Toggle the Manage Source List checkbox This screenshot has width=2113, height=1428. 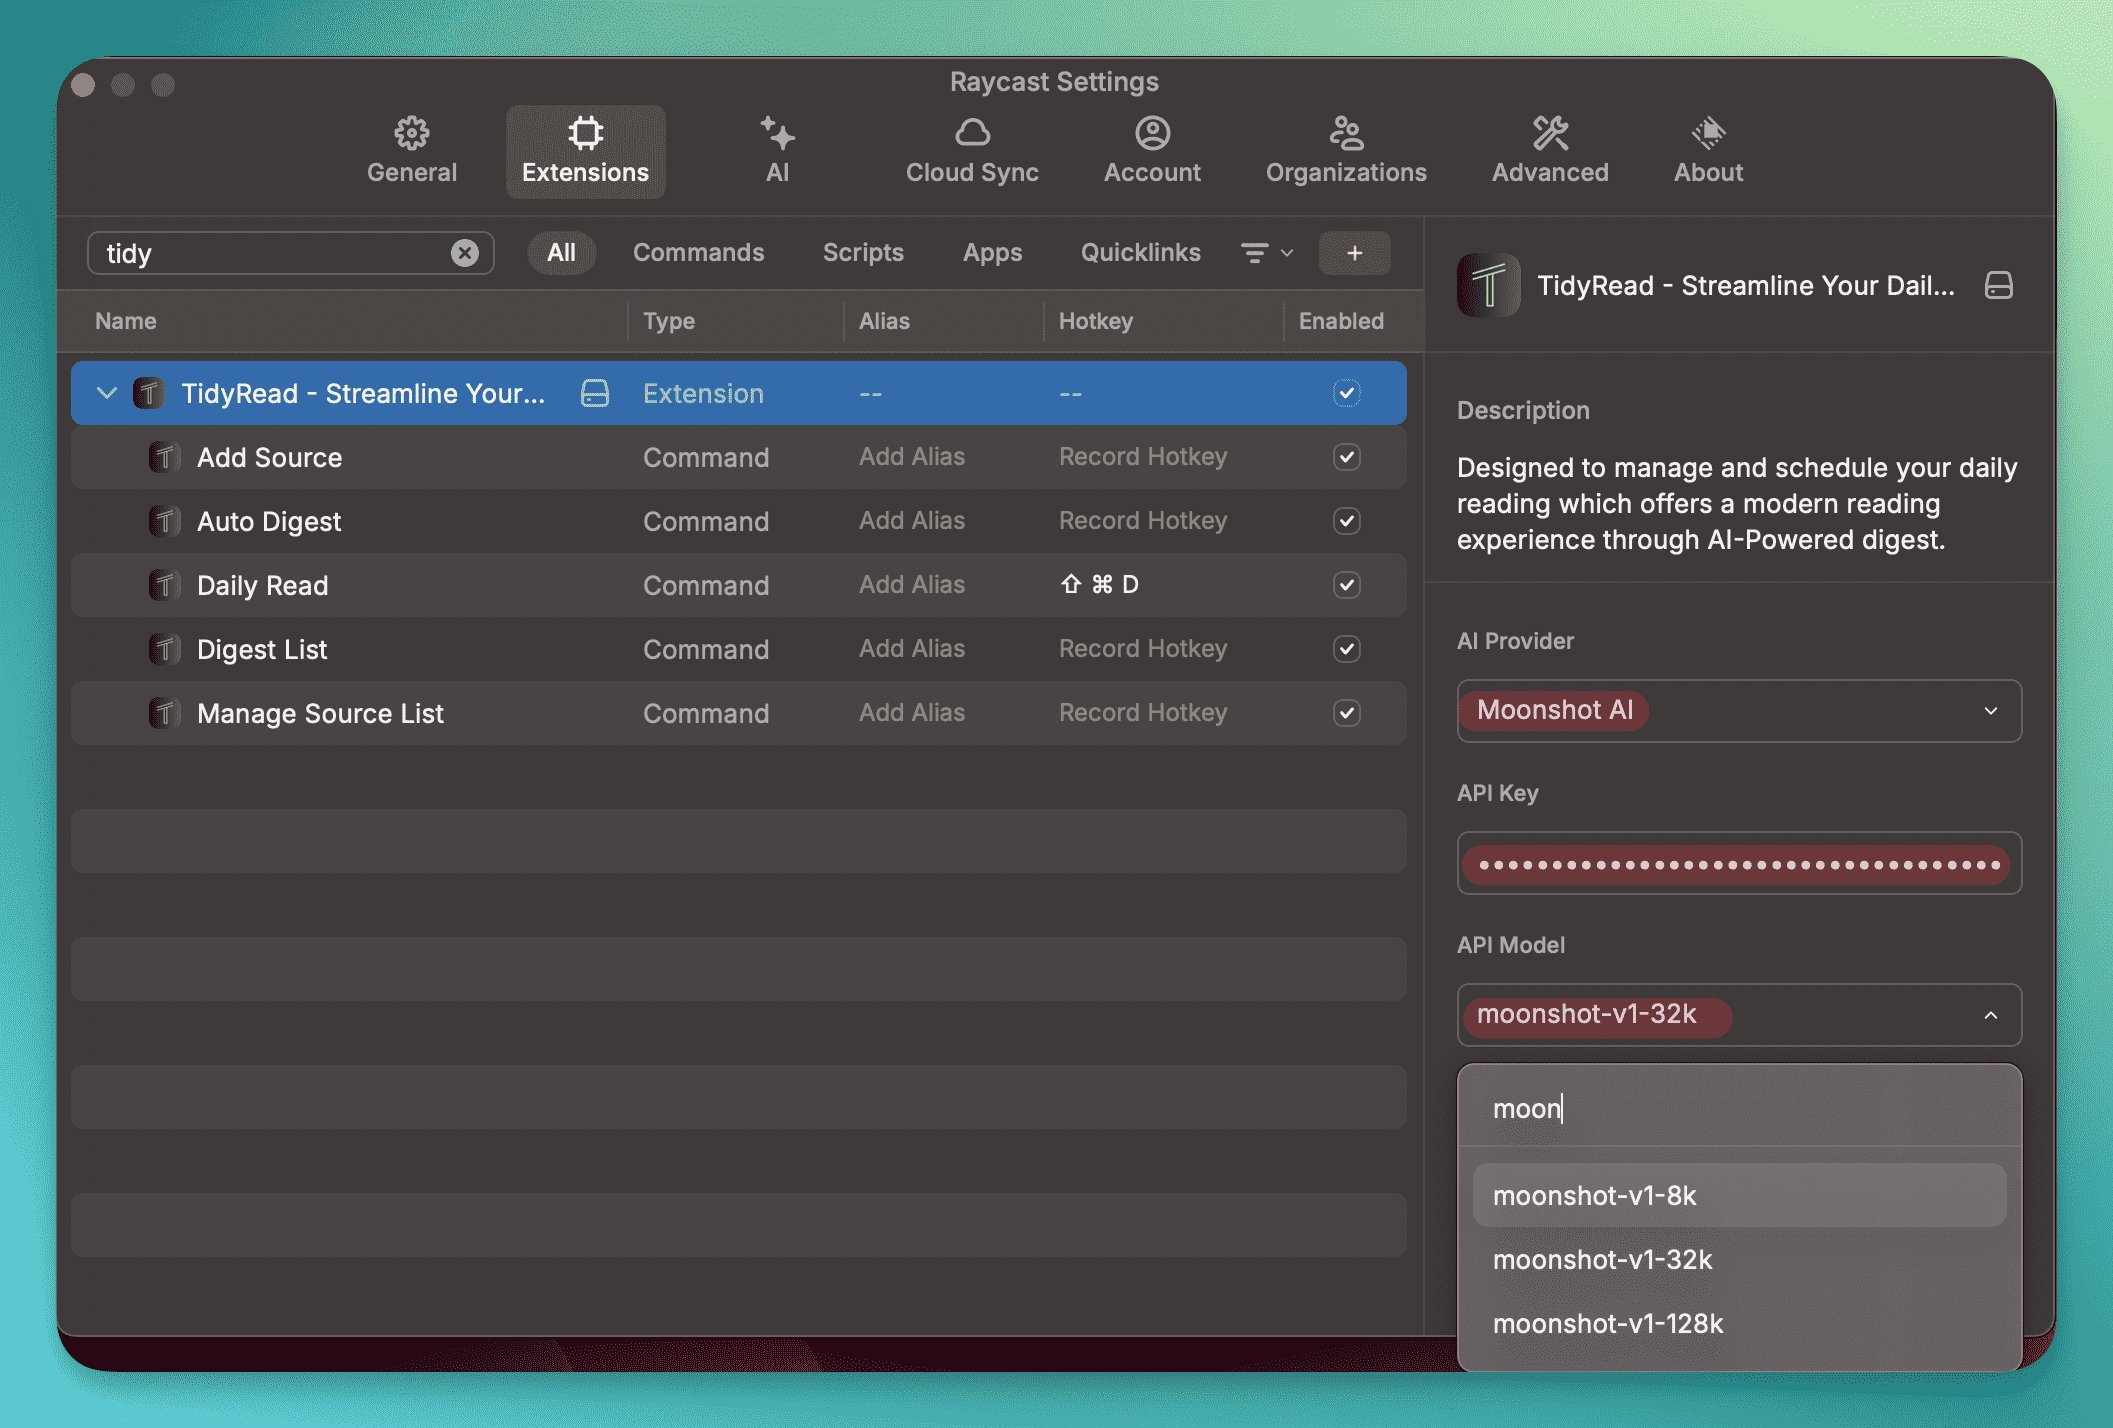point(1346,713)
